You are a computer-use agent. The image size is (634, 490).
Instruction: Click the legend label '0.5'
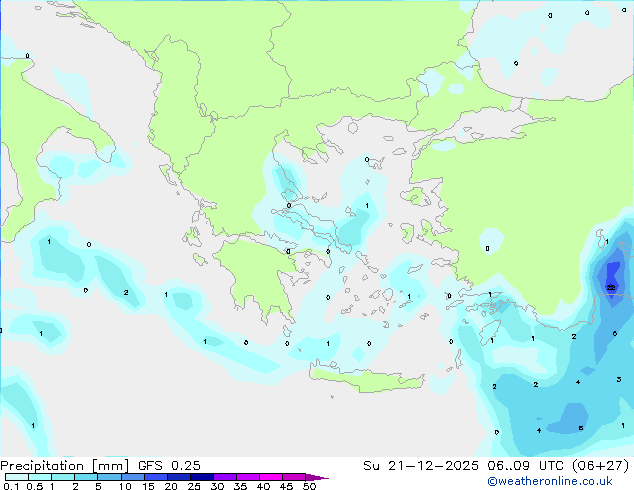(34, 486)
